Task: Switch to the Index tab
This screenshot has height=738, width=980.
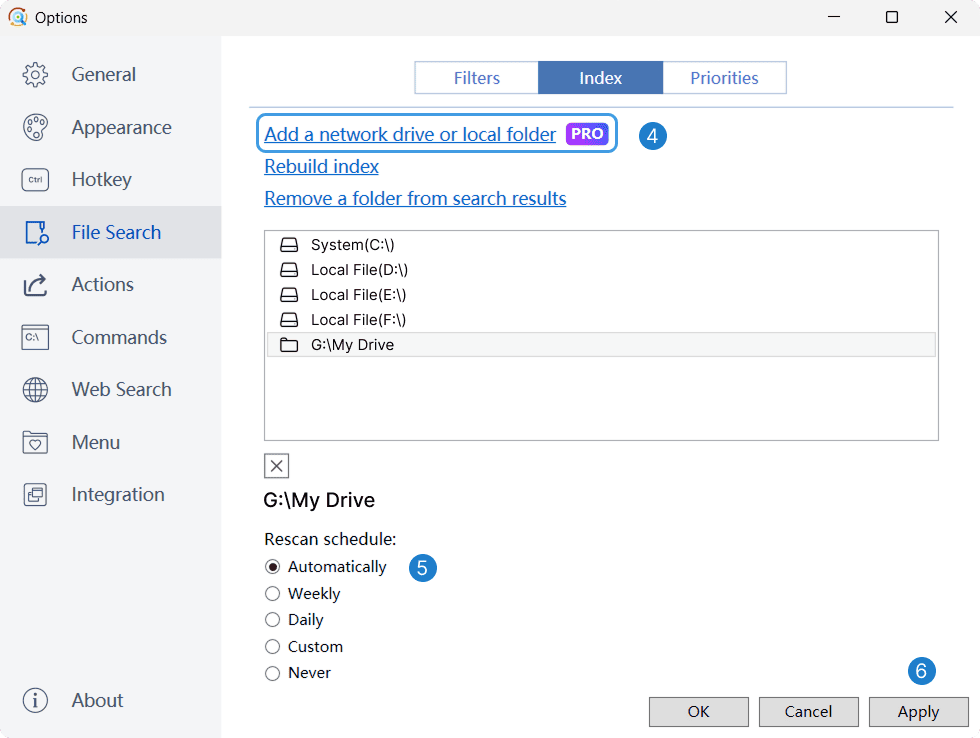Action: tap(600, 77)
